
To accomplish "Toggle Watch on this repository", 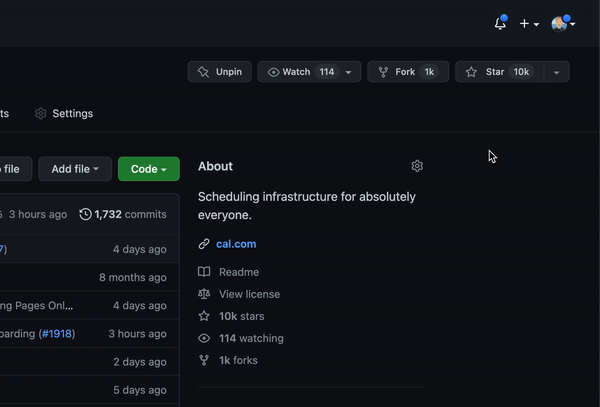I will [300, 72].
